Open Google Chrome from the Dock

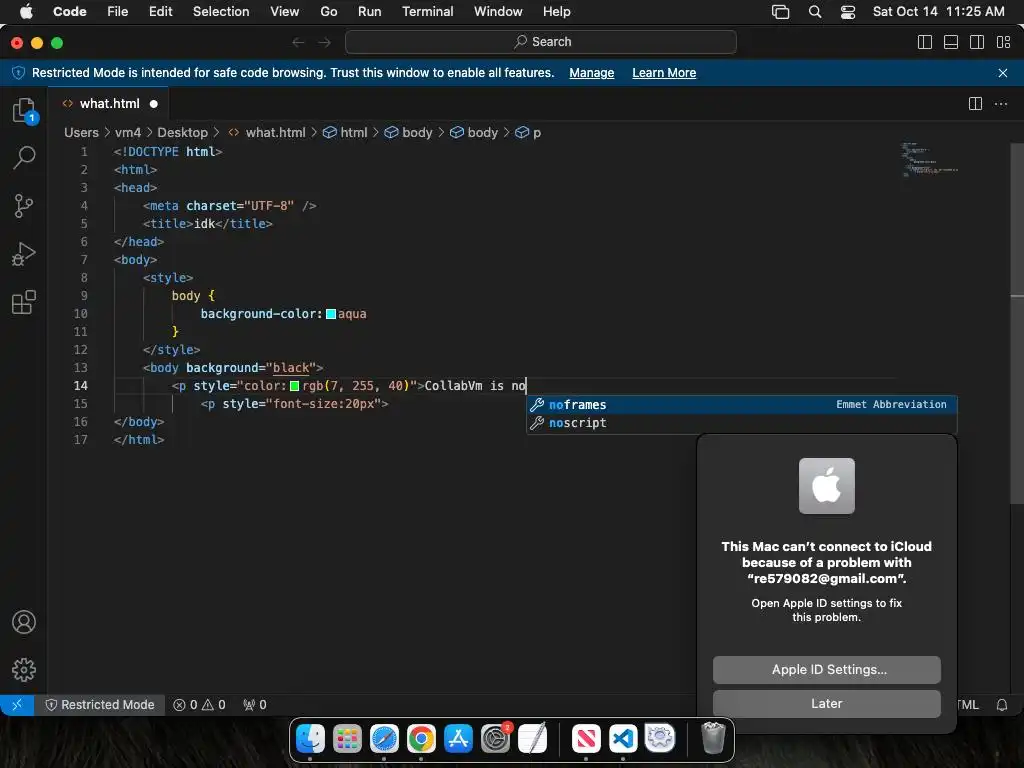(x=421, y=739)
